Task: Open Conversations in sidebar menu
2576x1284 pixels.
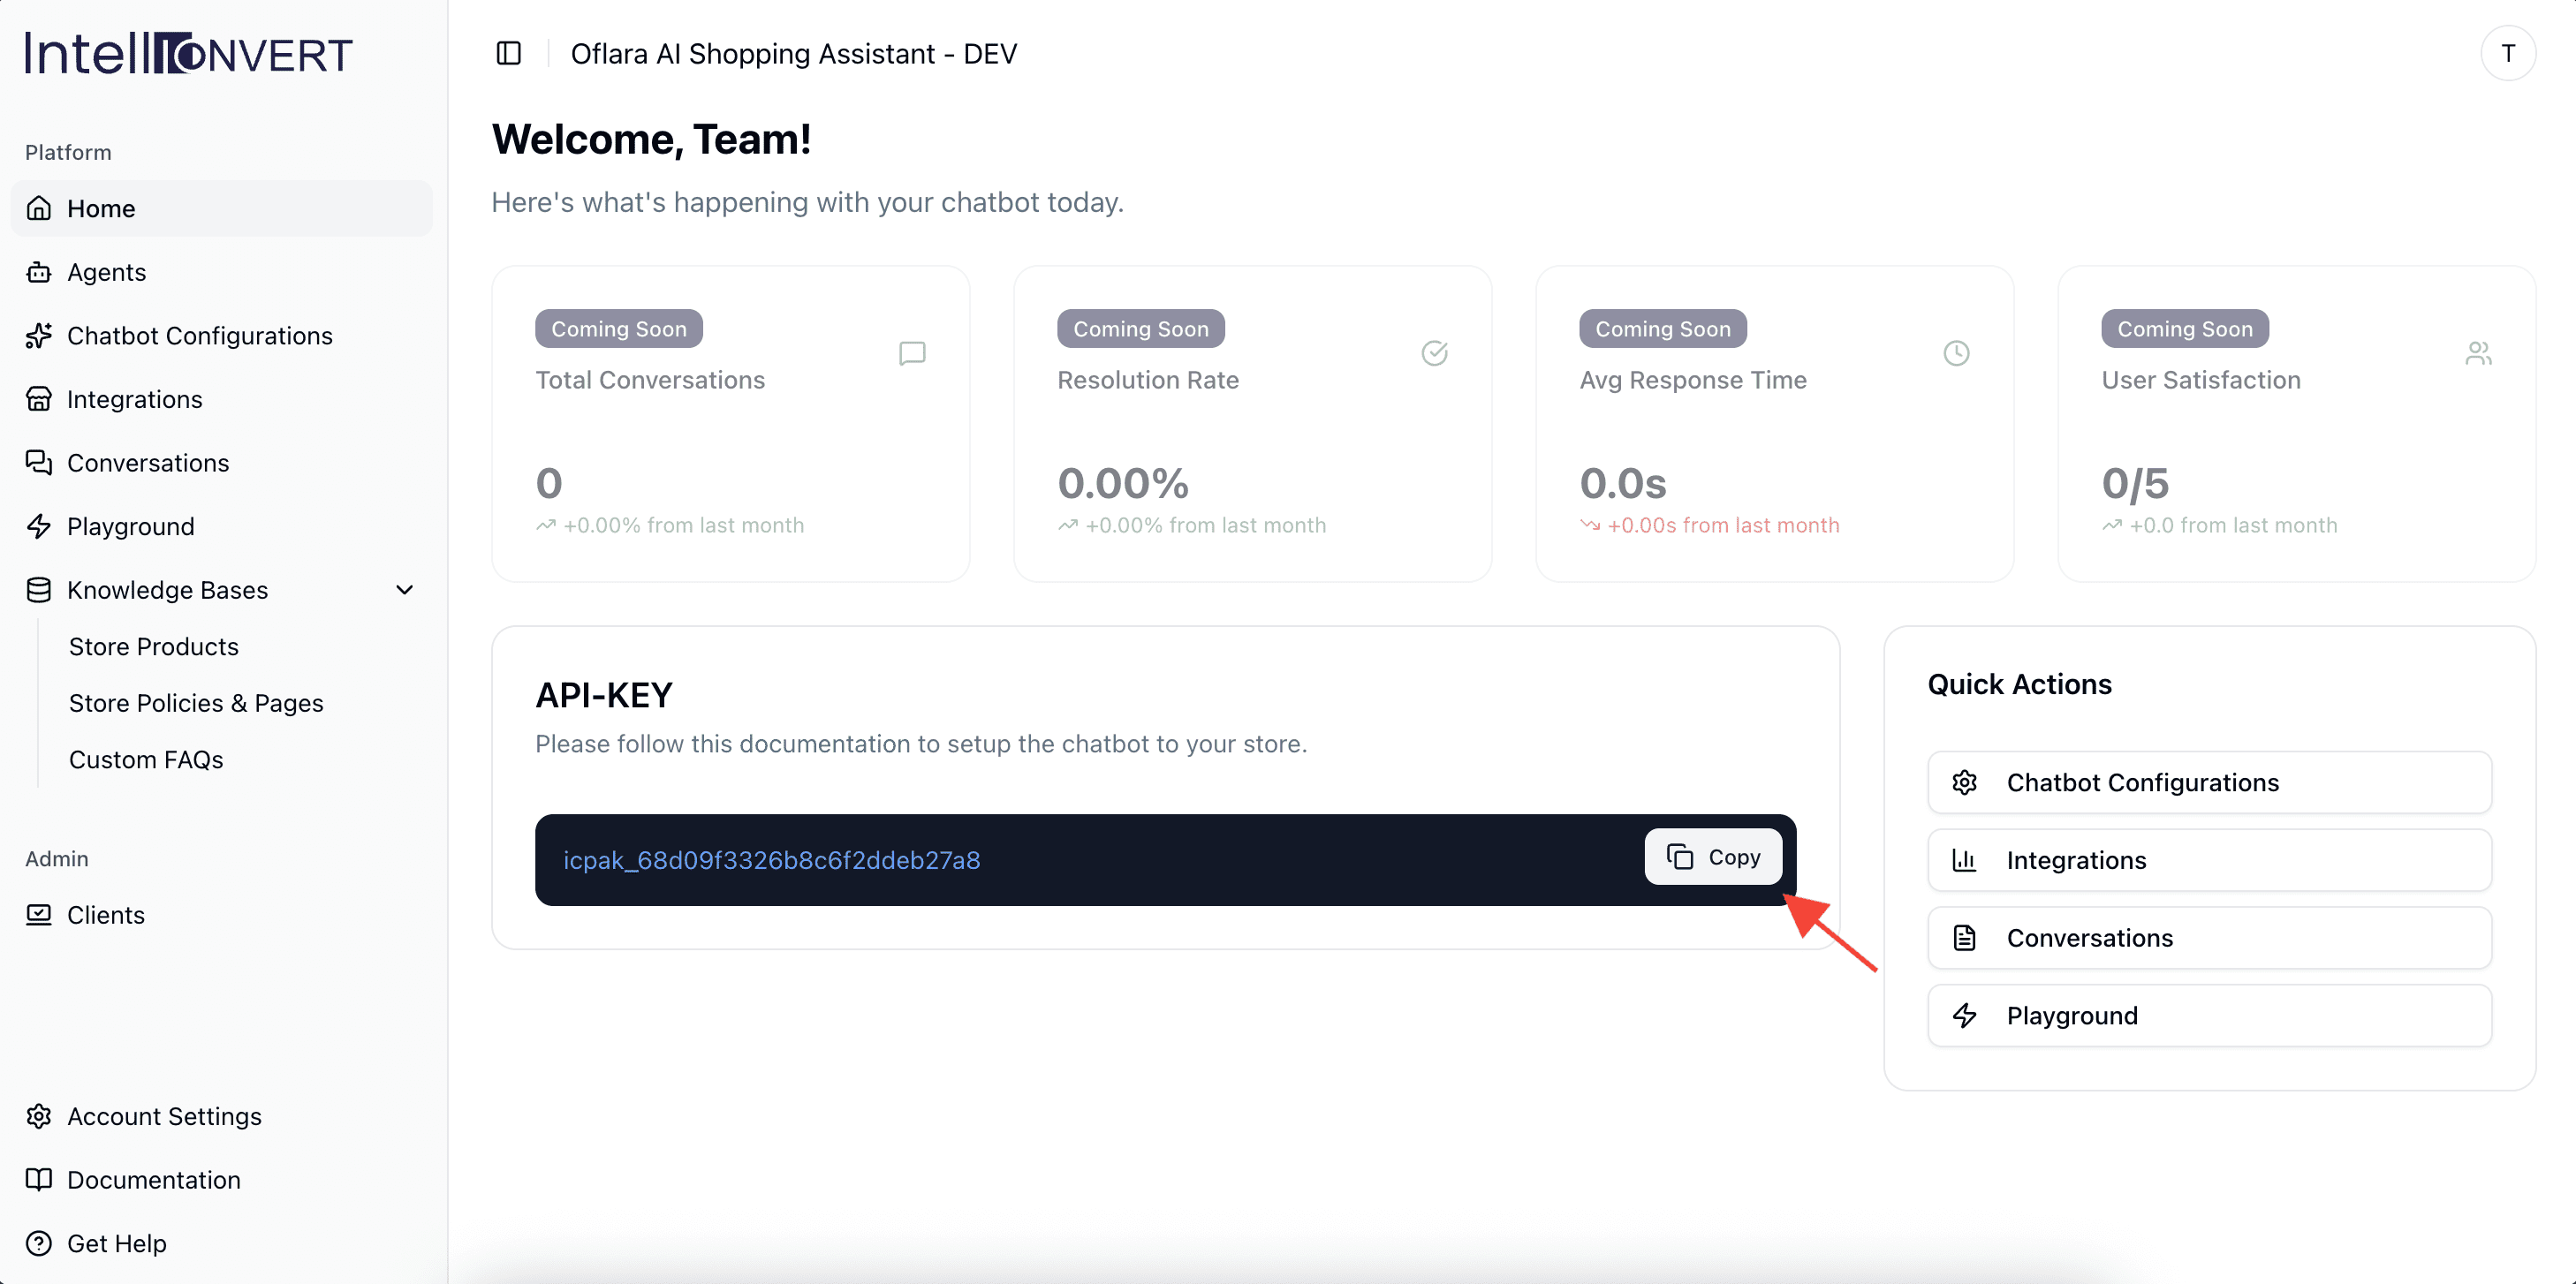Action: tap(148, 463)
